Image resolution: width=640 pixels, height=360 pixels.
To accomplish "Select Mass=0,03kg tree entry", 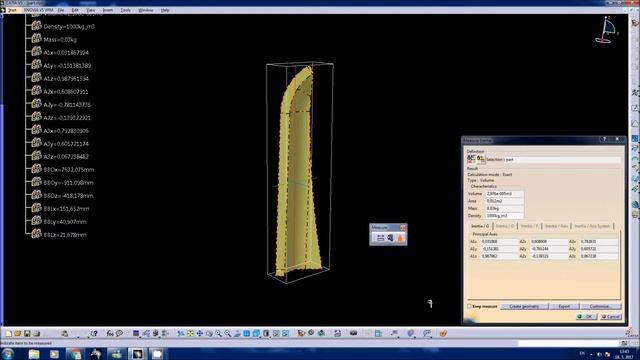I will point(60,40).
